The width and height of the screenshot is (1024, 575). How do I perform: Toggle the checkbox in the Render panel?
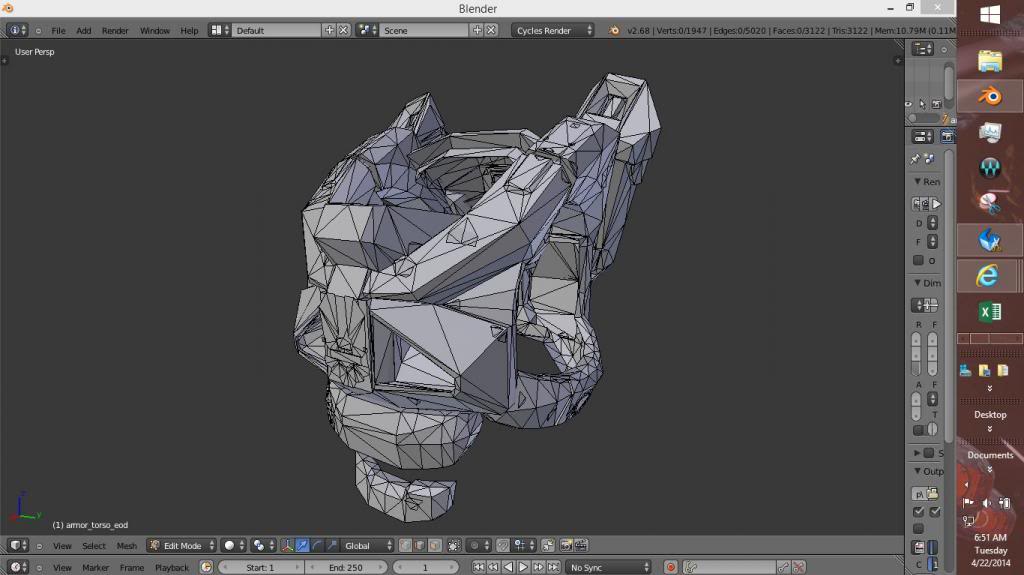click(918, 261)
